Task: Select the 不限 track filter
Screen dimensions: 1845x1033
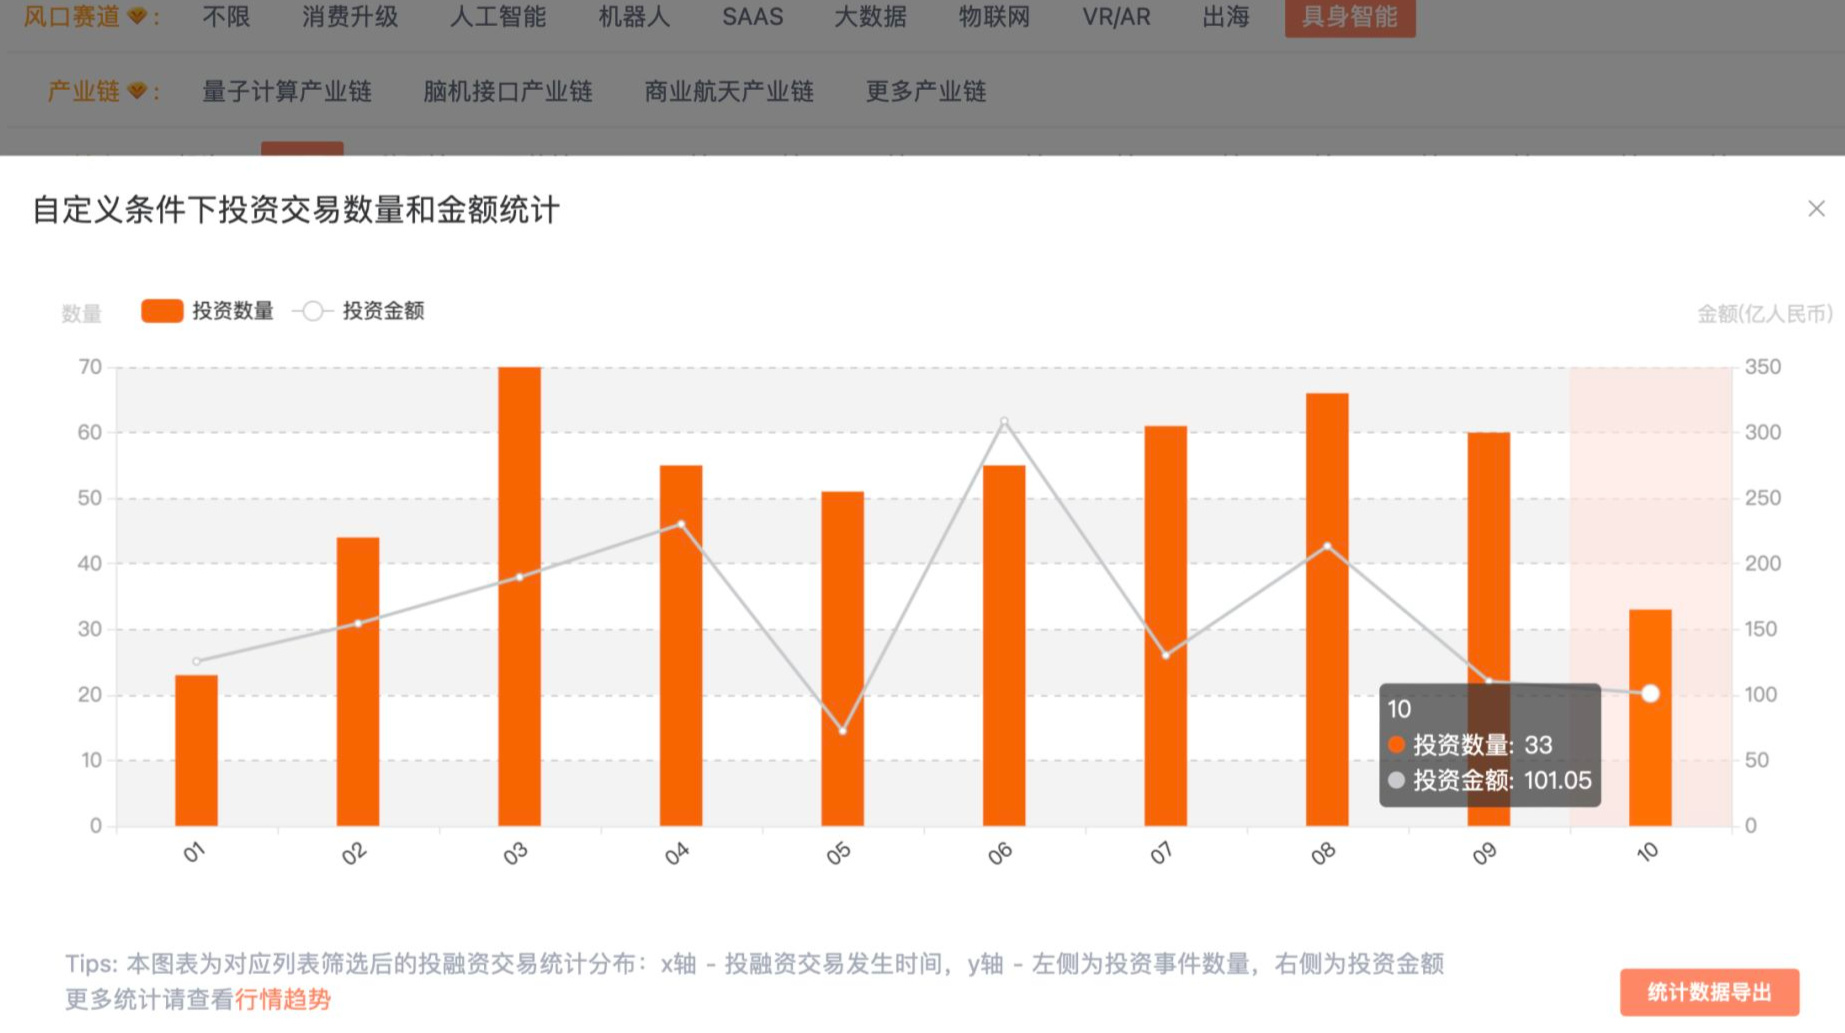Action: [226, 17]
